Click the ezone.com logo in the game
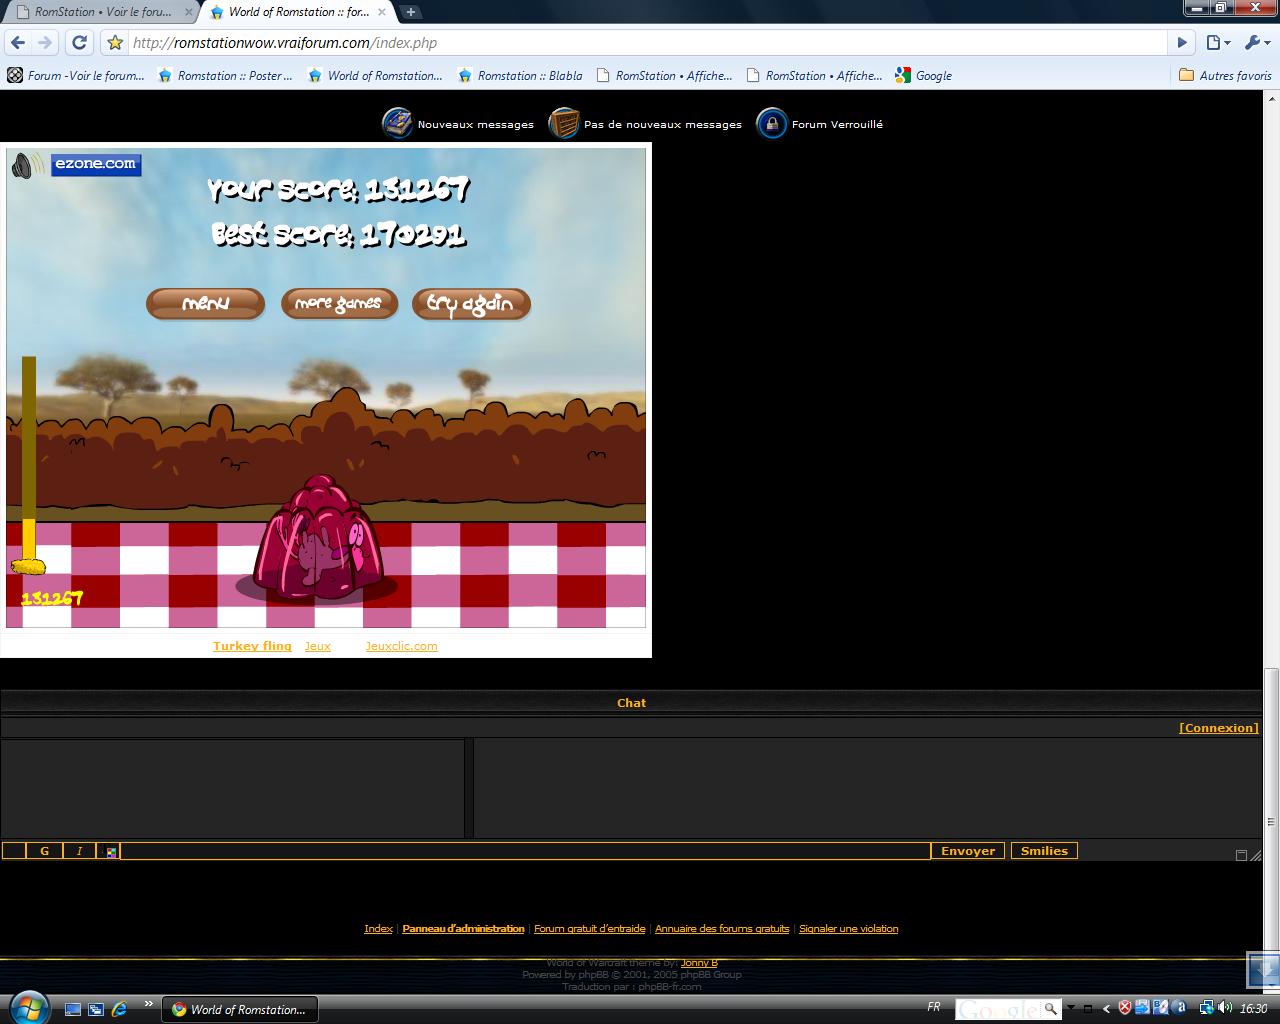Screen dimensions: 1280x1024 [x=96, y=164]
